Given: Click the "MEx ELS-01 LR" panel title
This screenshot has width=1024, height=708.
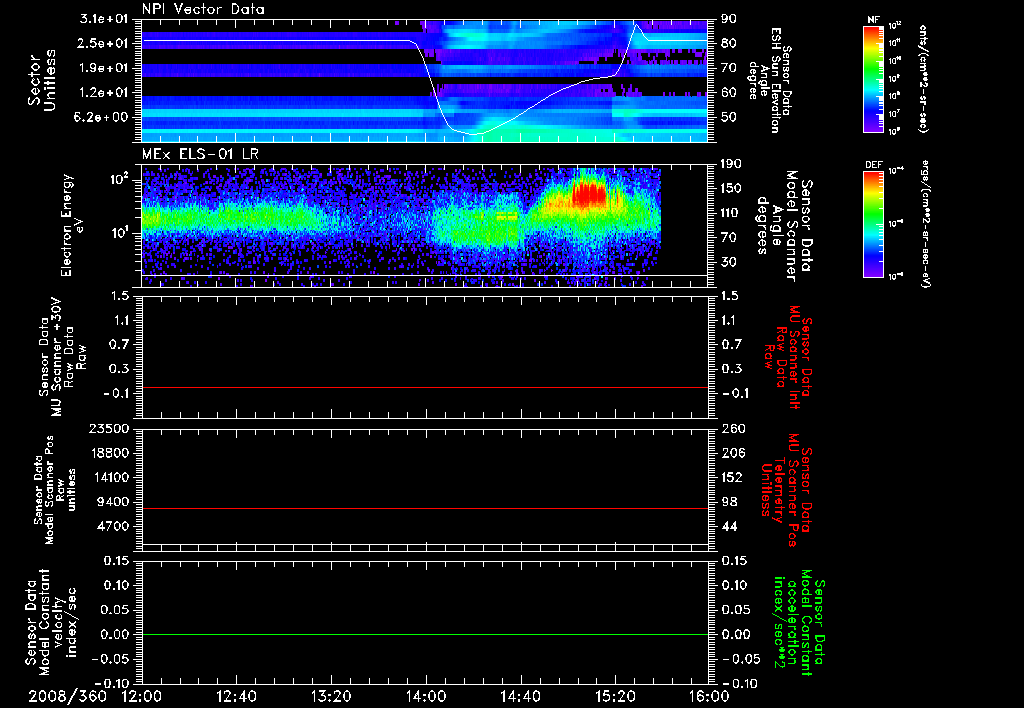Looking at the screenshot, I should pyautogui.click(x=200, y=155).
